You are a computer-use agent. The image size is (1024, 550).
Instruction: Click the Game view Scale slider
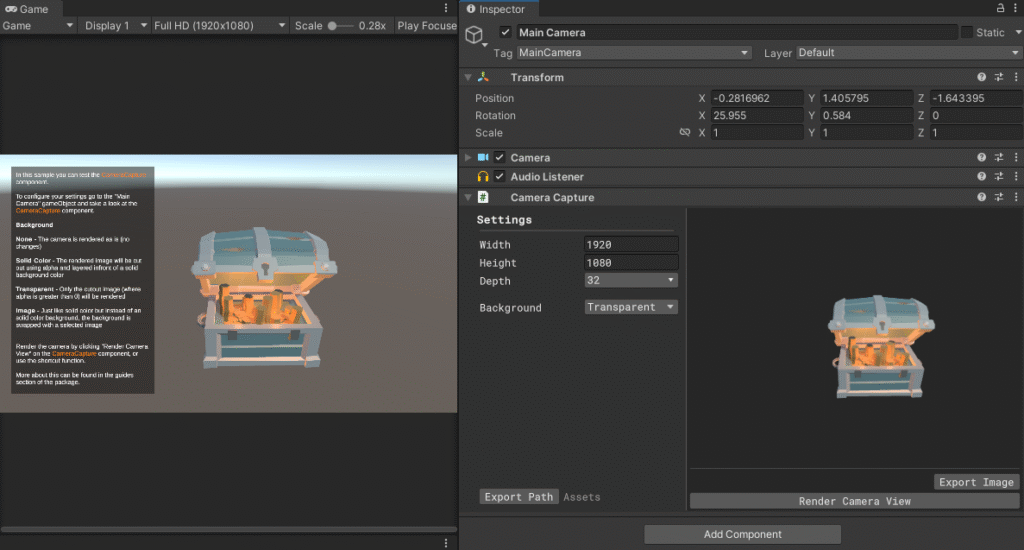click(342, 26)
